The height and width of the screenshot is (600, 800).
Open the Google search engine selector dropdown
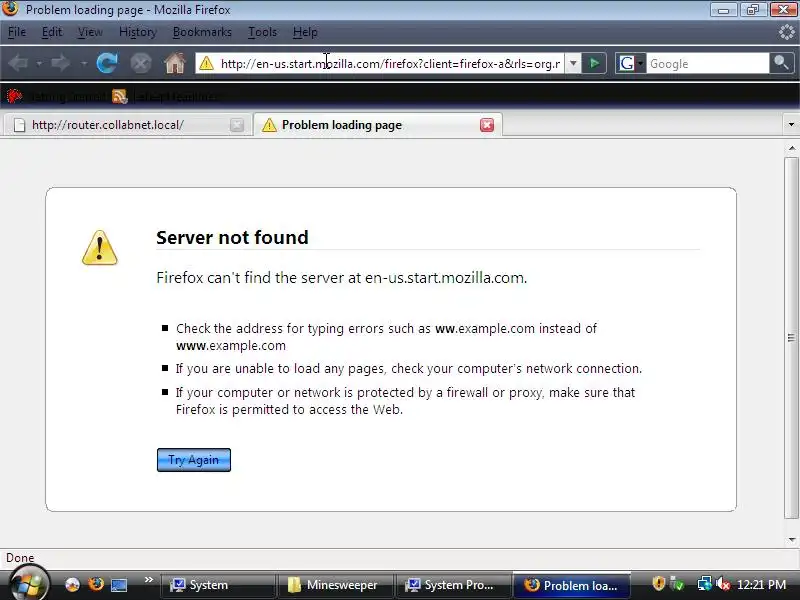tap(630, 63)
